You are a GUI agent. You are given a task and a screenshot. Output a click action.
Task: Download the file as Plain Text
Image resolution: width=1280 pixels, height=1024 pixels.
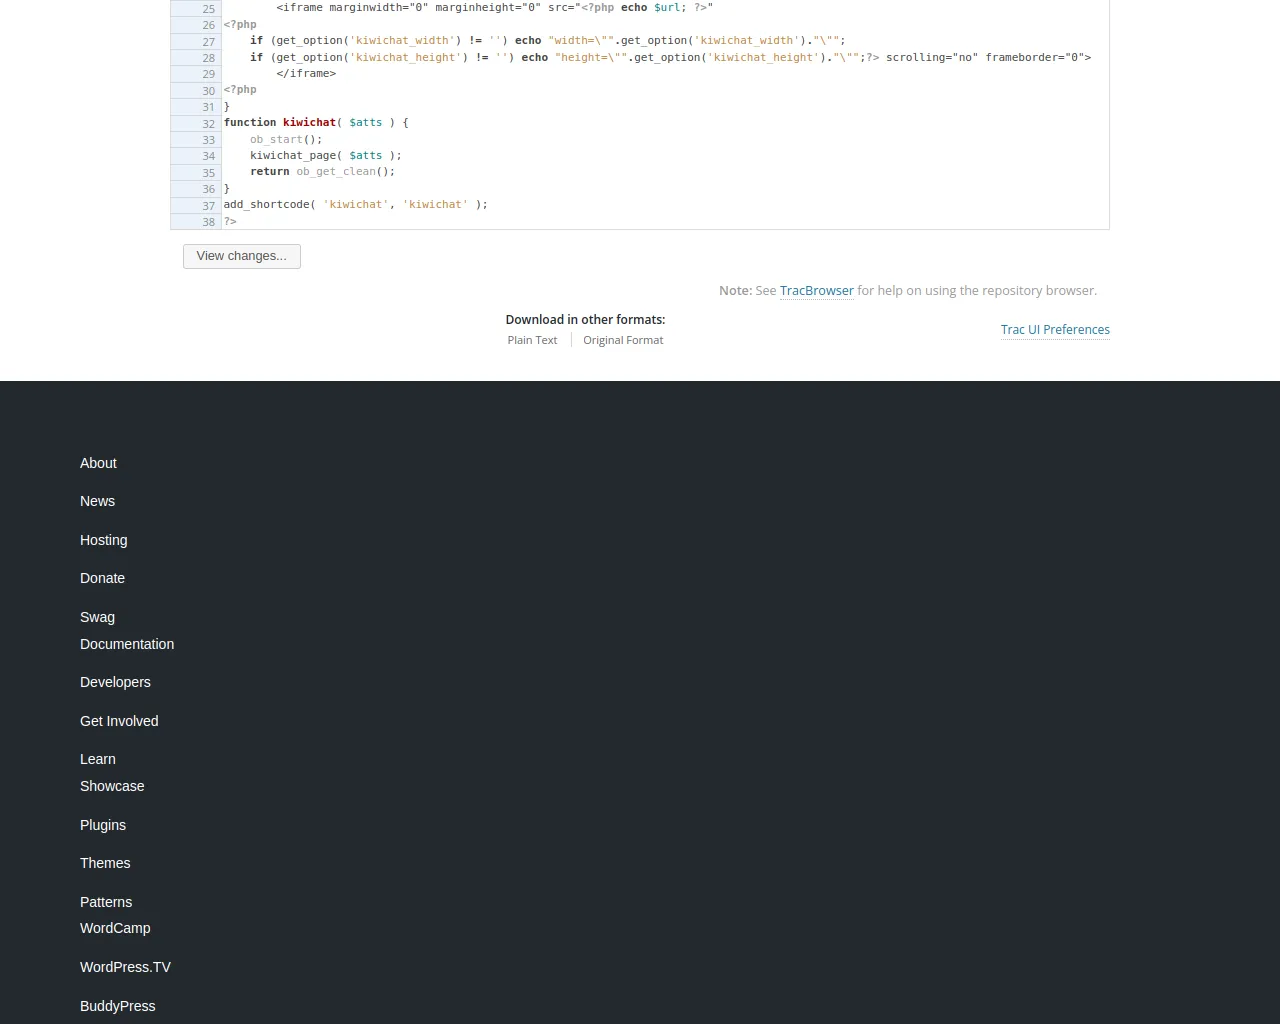(532, 341)
